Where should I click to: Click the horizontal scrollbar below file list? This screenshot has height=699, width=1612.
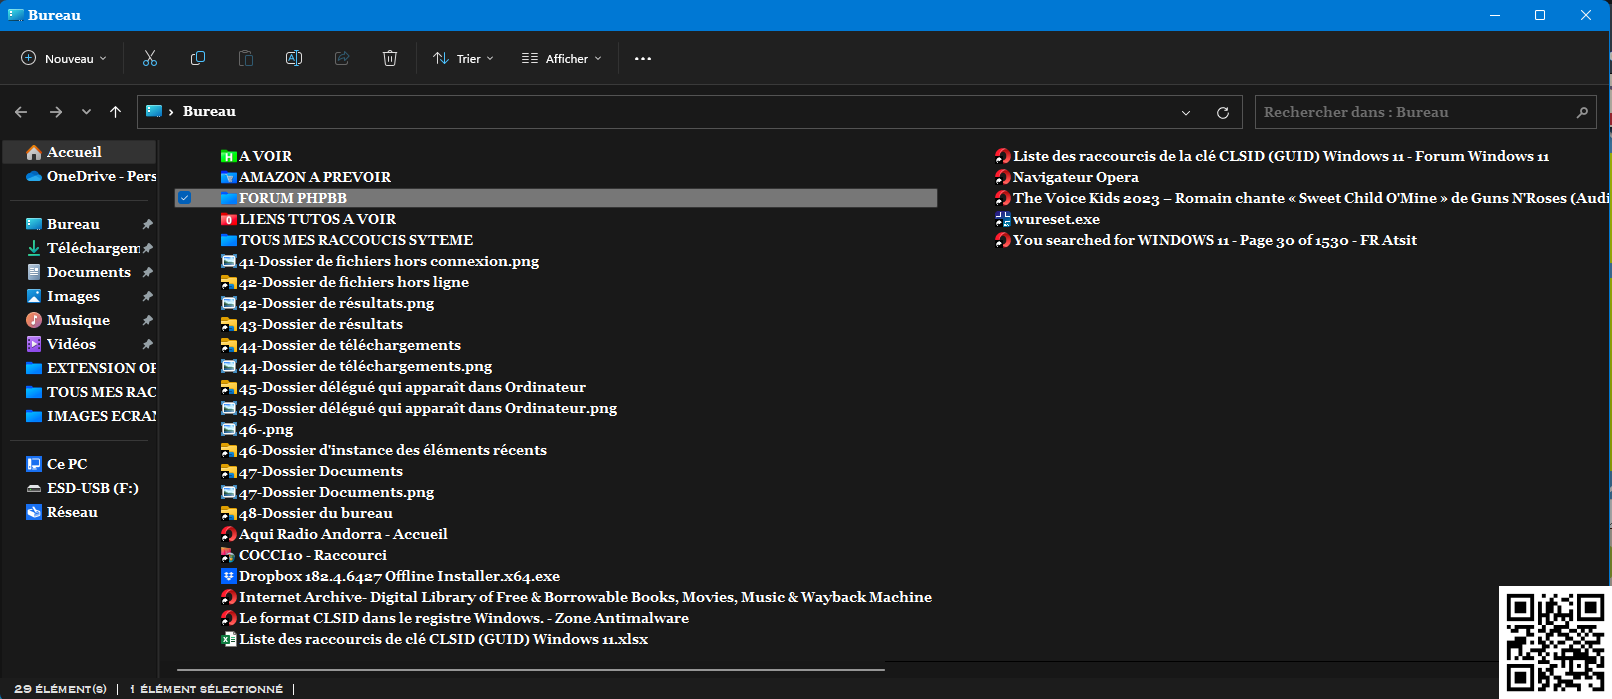(x=530, y=669)
